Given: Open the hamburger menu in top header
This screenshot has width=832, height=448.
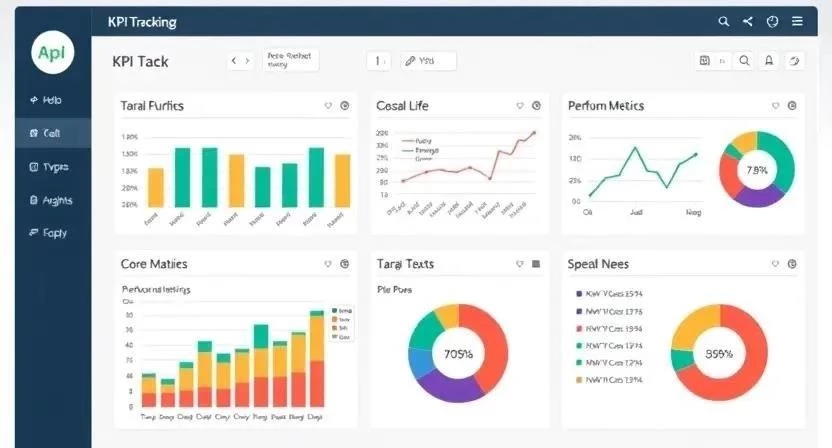Looking at the screenshot, I should click(797, 21).
